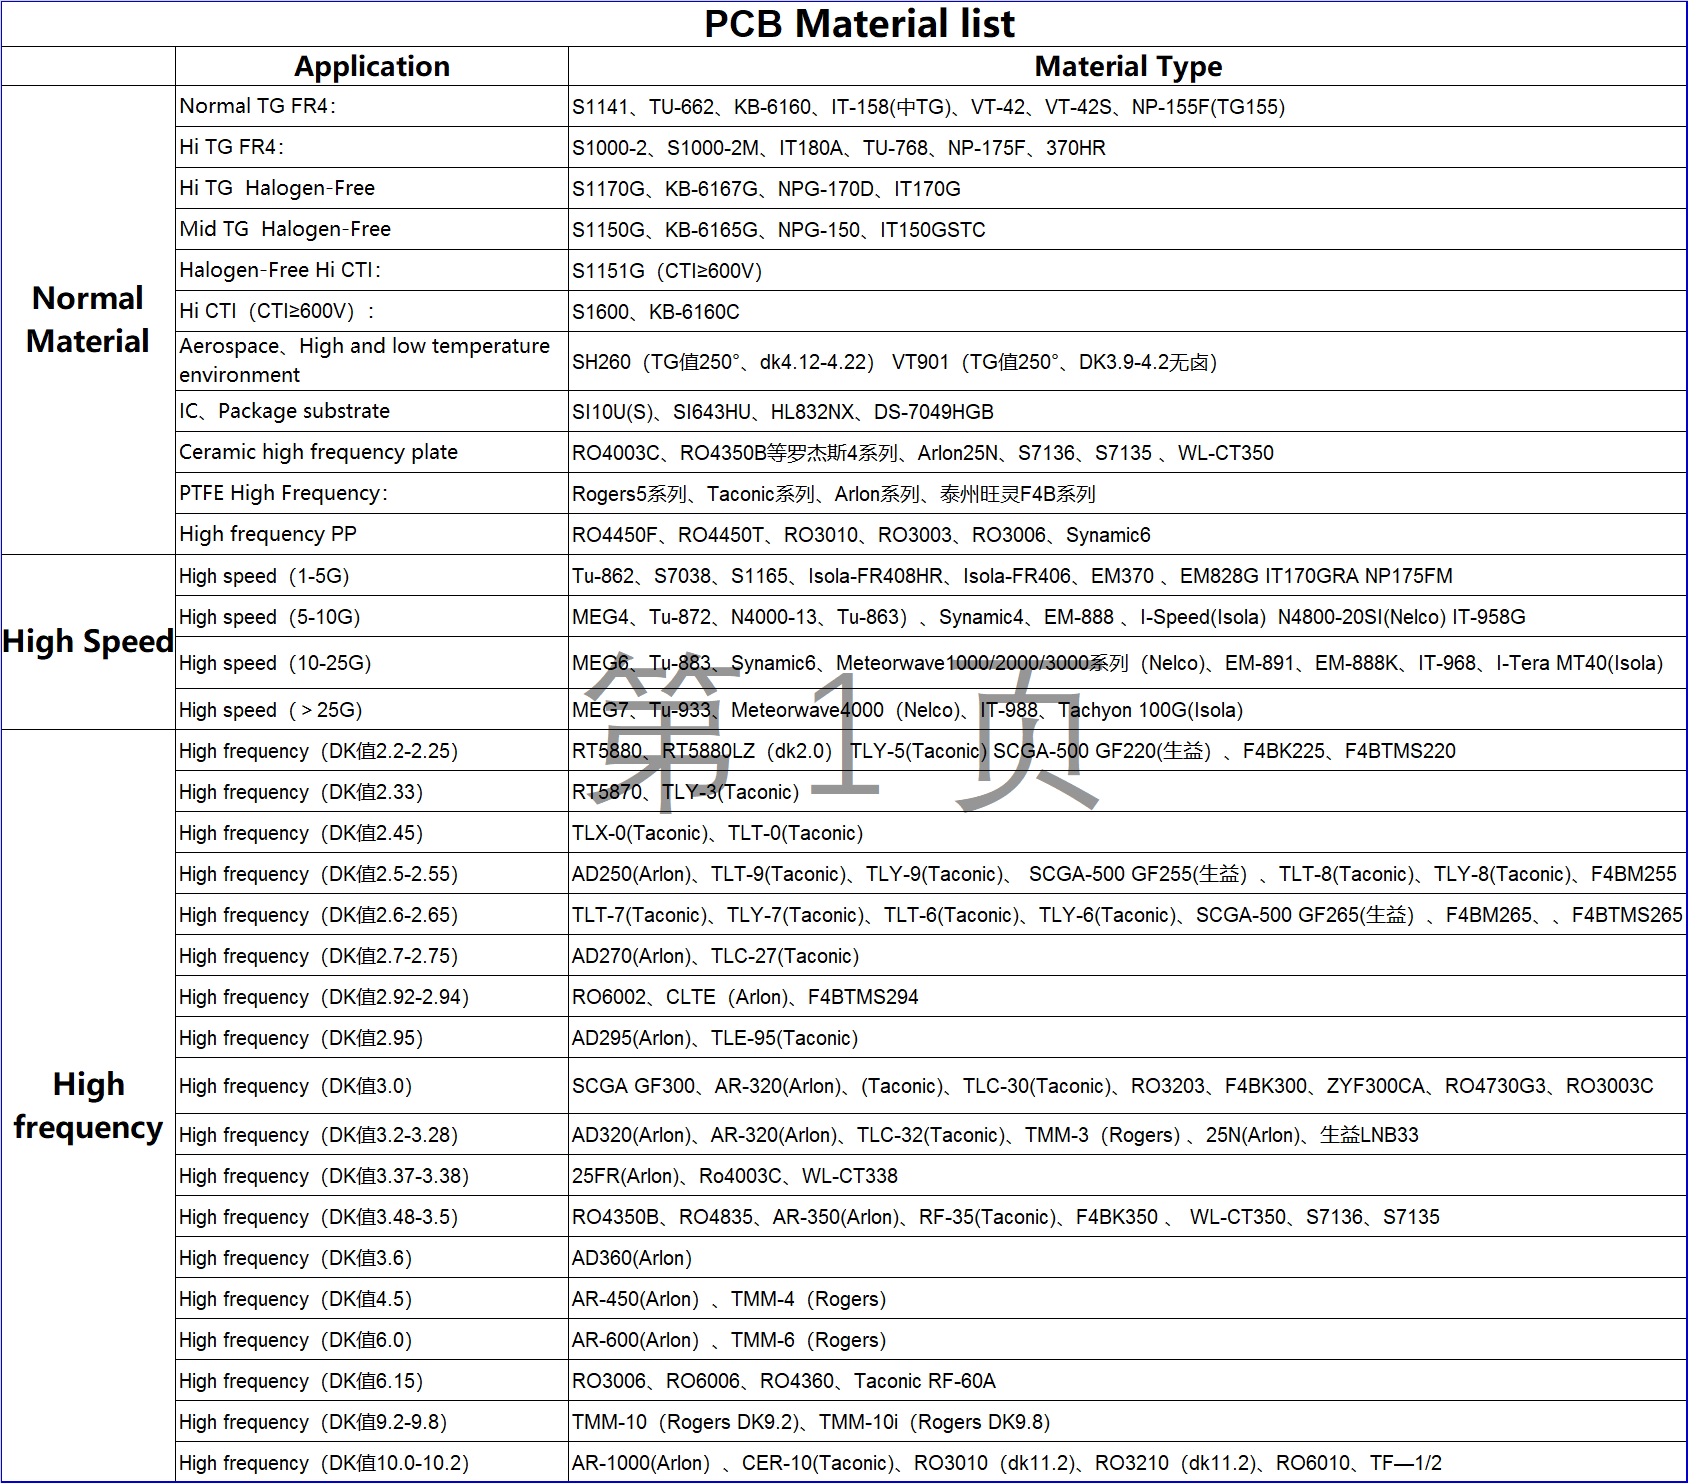This screenshot has width=1704, height=1484.
Task: Click the PCB Material list title
Action: (x=858, y=24)
